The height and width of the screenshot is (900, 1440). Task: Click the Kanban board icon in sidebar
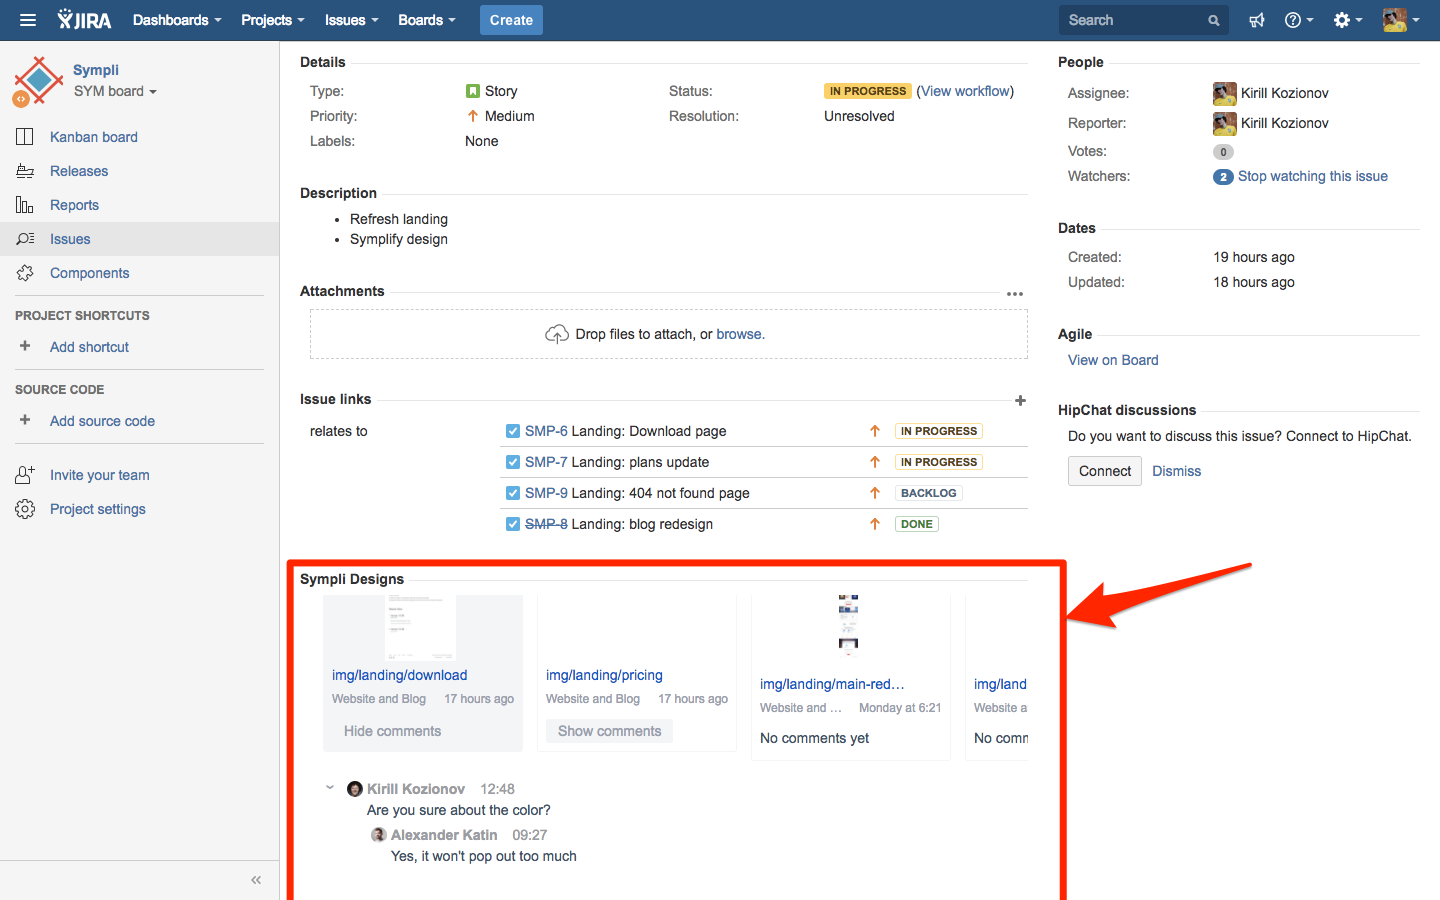click(25, 137)
